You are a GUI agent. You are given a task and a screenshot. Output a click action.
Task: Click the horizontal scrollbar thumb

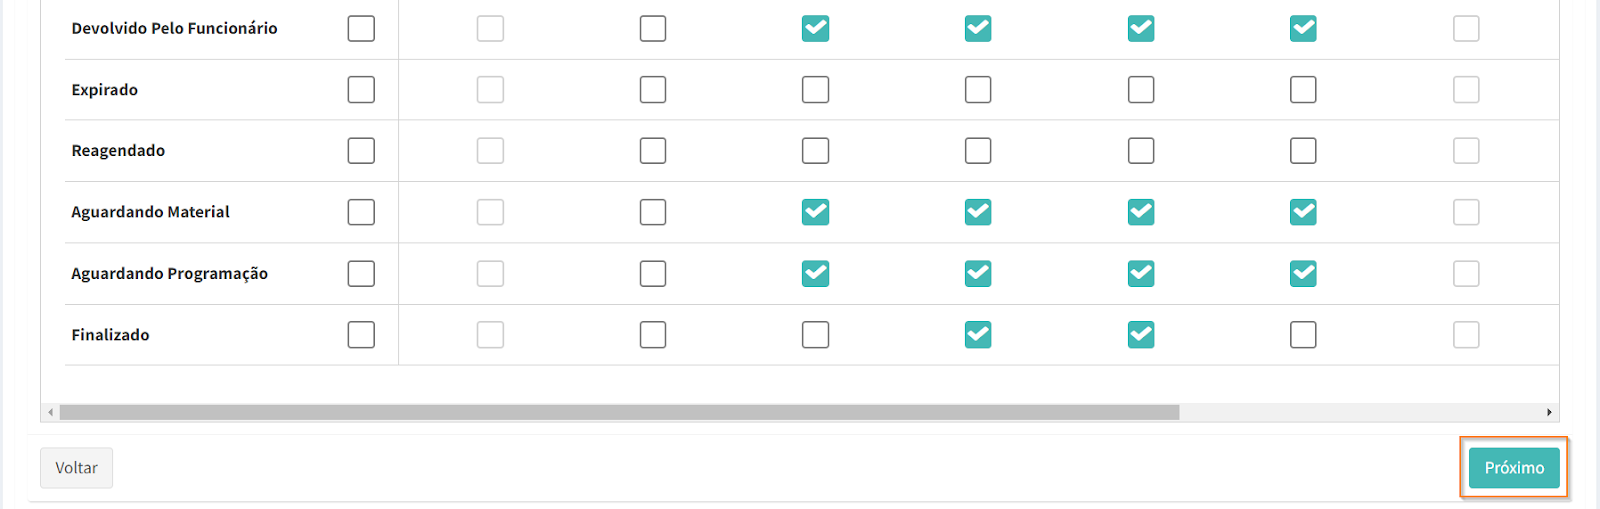coord(619,412)
